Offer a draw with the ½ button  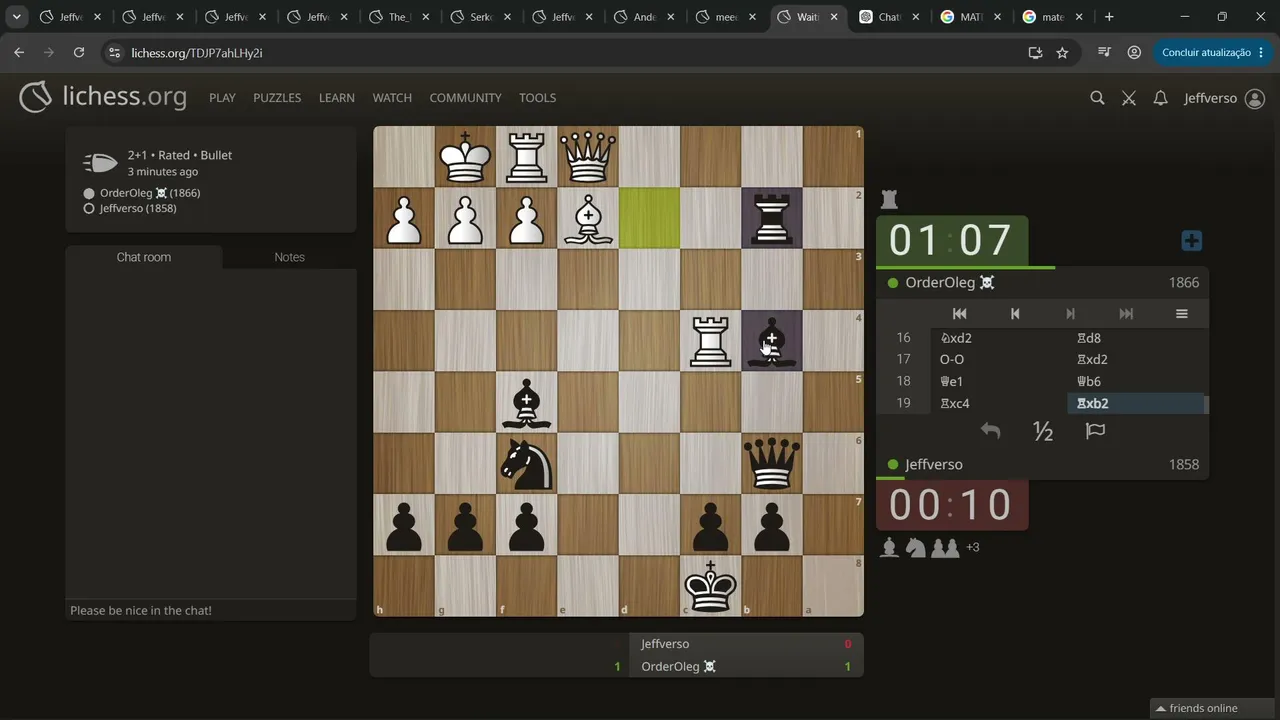pyautogui.click(x=1043, y=431)
